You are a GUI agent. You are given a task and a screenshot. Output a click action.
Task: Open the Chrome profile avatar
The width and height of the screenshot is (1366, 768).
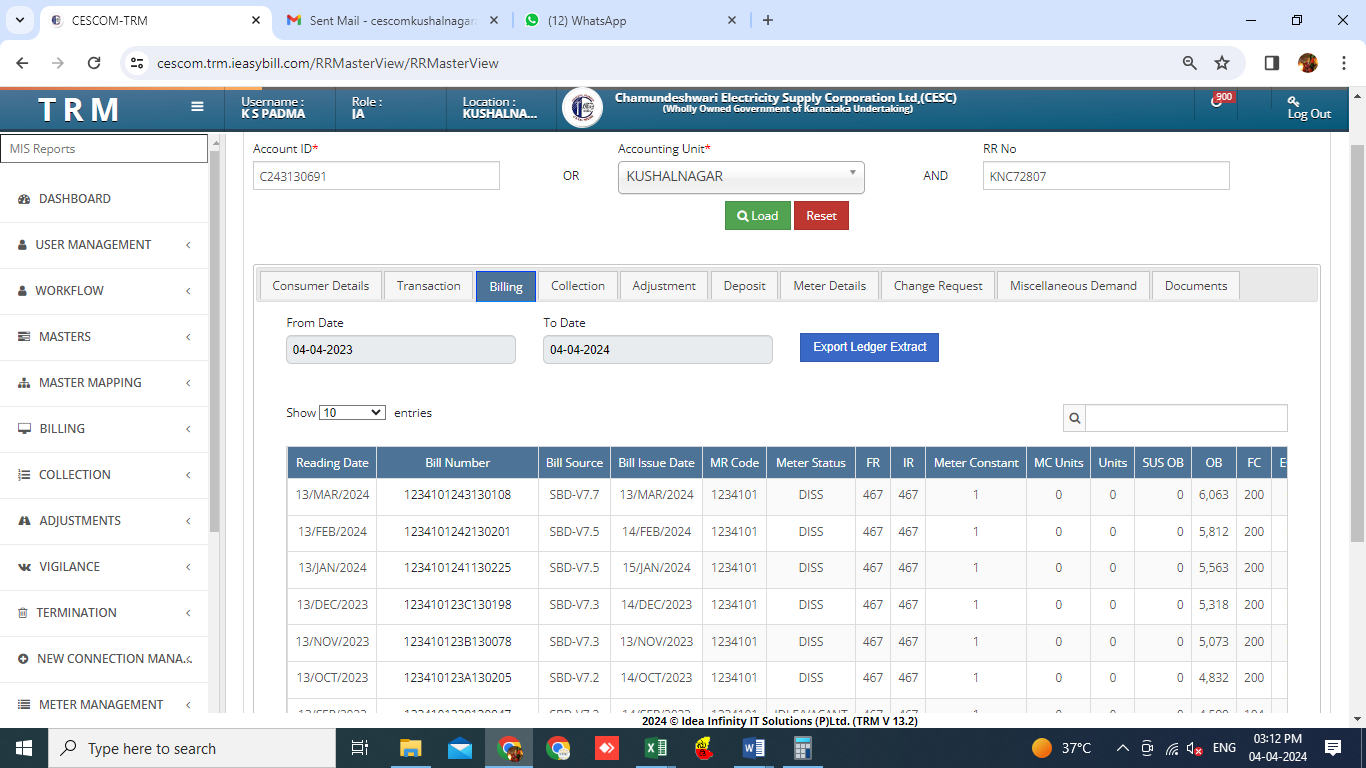pyautogui.click(x=1308, y=63)
